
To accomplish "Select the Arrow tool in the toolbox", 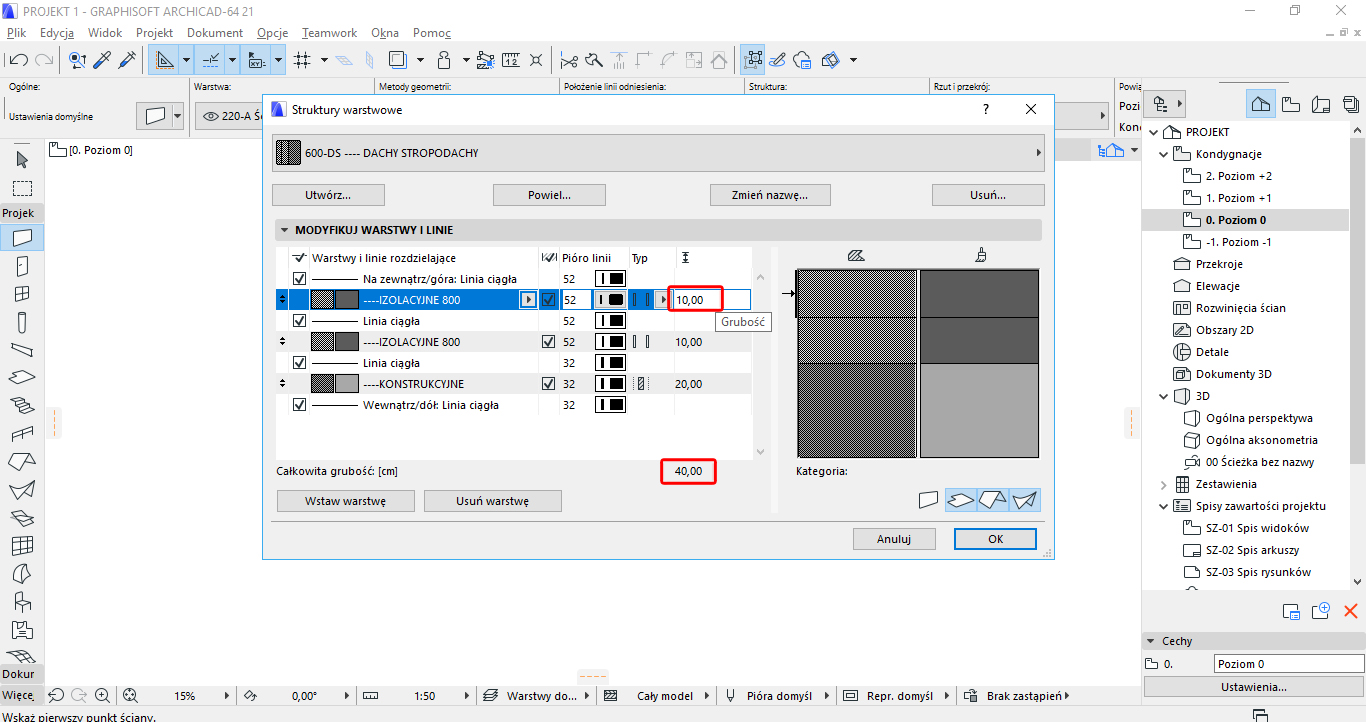I will click(22, 160).
